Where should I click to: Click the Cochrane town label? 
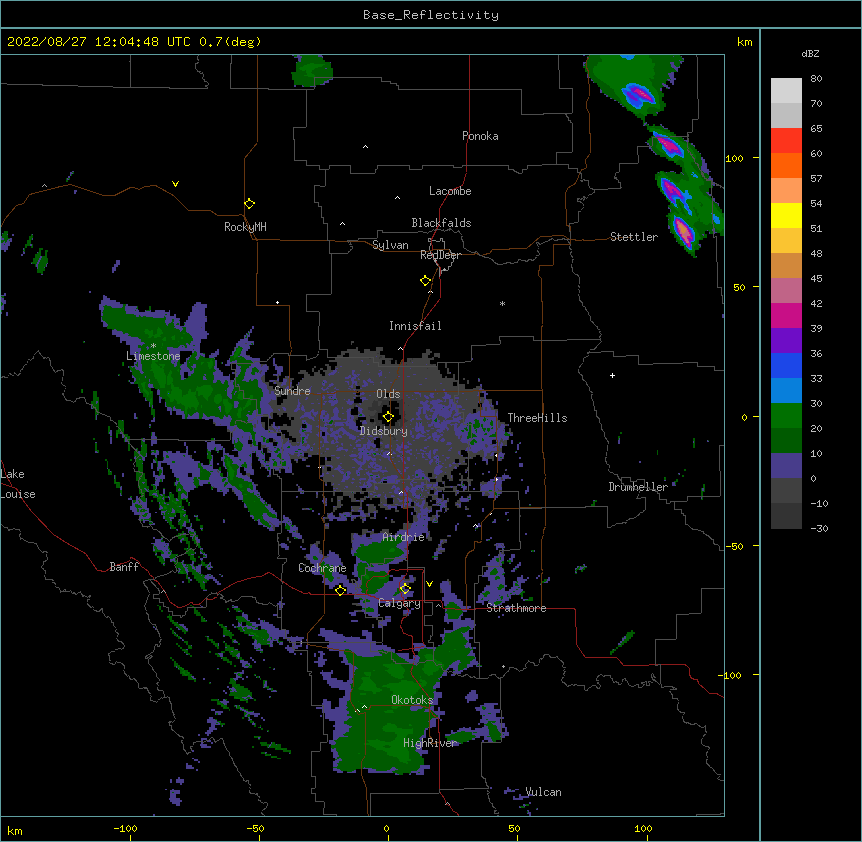(322, 568)
